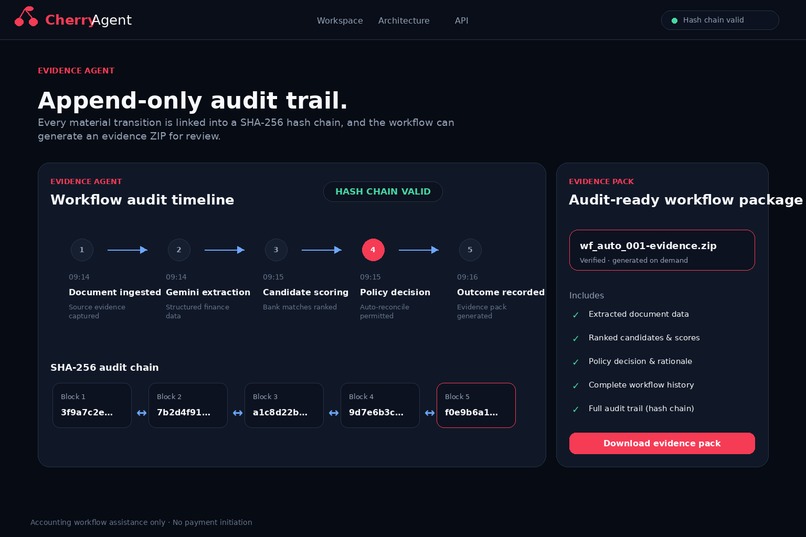806x537 pixels.
Task: Open Block 4 hash card 9d7e6b3c
Action: point(380,405)
